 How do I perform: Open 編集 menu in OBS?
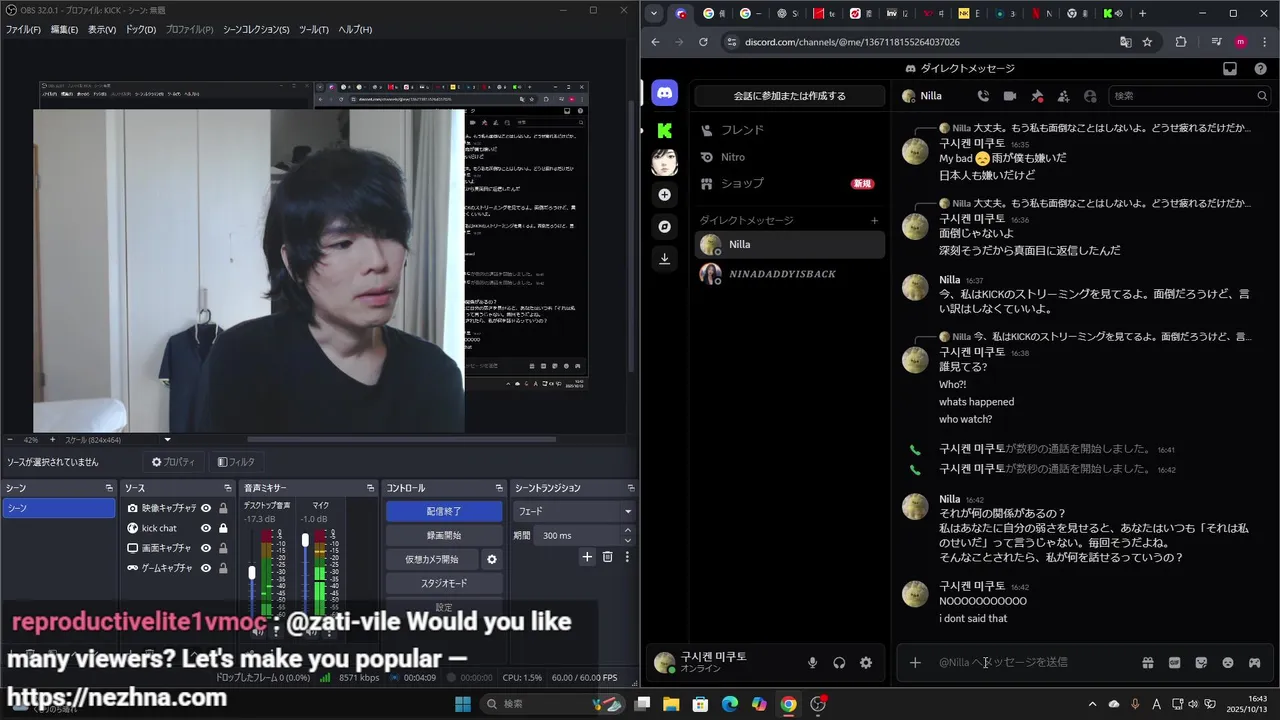tap(64, 29)
